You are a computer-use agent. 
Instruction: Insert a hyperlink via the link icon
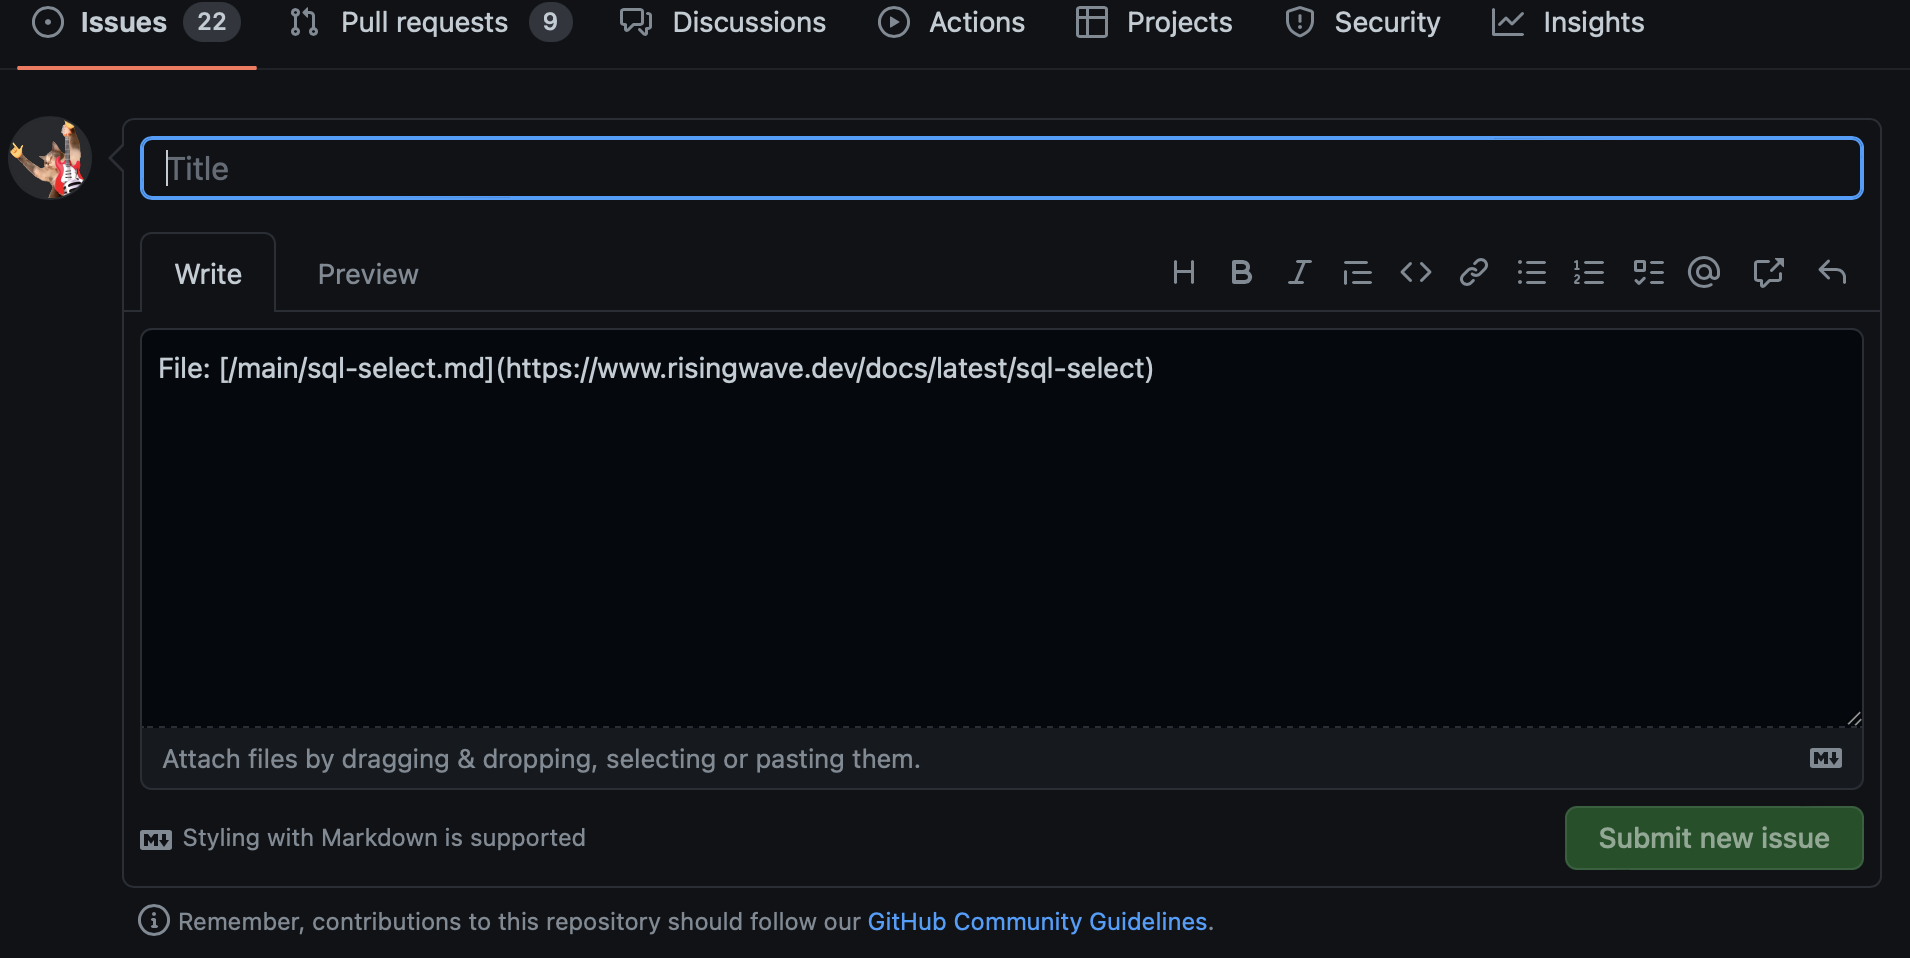[1473, 272]
